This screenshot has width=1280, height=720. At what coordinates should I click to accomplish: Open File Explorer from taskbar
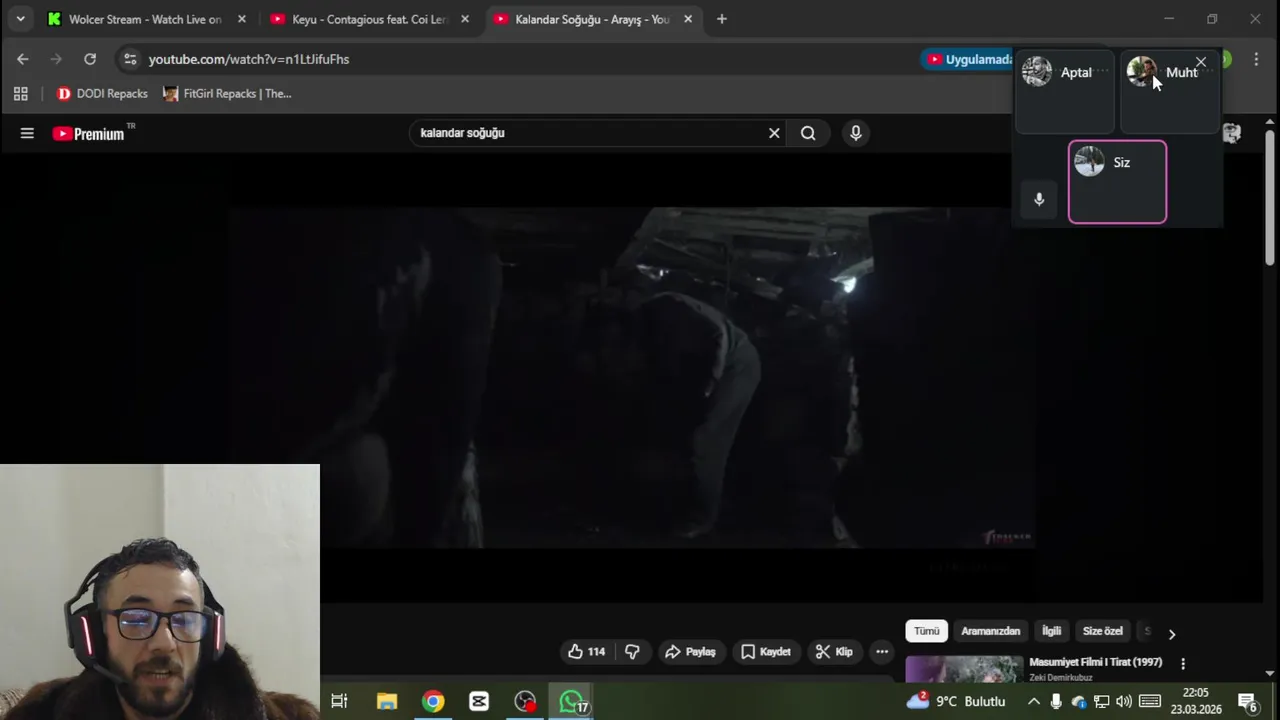387,701
